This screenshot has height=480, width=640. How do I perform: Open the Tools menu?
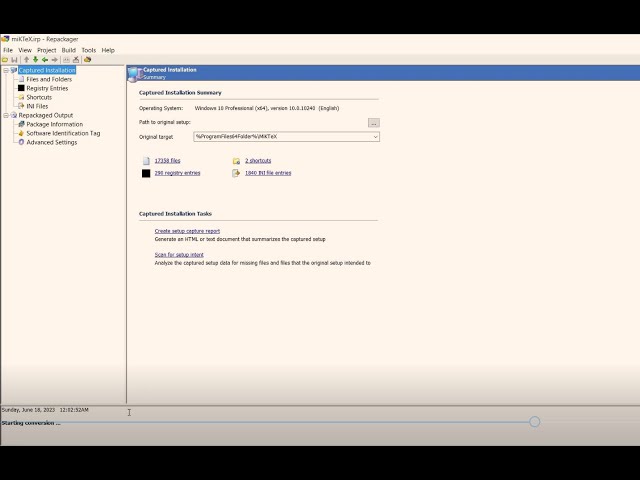pyautogui.click(x=89, y=50)
